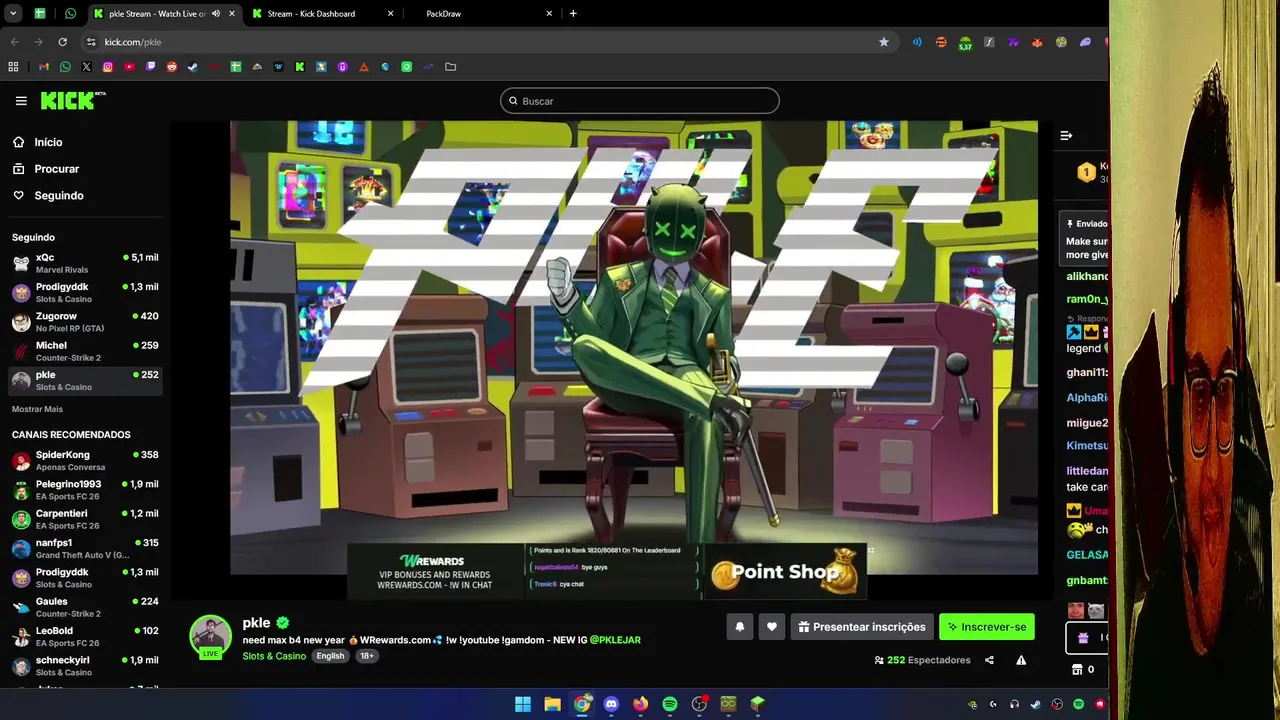Open WhatsApp bookmark in bookmarks bar

point(65,67)
